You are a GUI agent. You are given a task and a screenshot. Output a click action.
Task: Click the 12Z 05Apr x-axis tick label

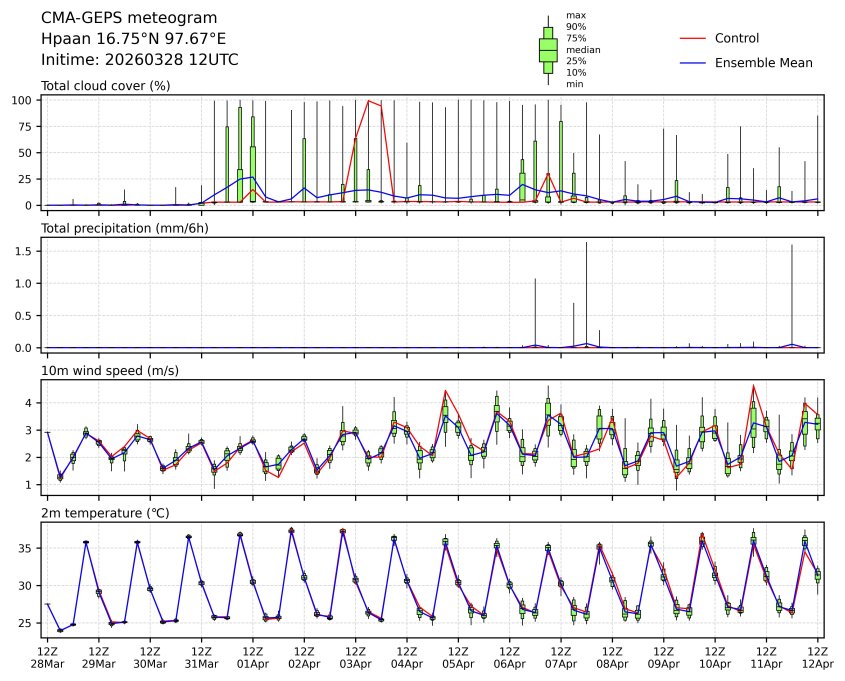(x=458, y=657)
